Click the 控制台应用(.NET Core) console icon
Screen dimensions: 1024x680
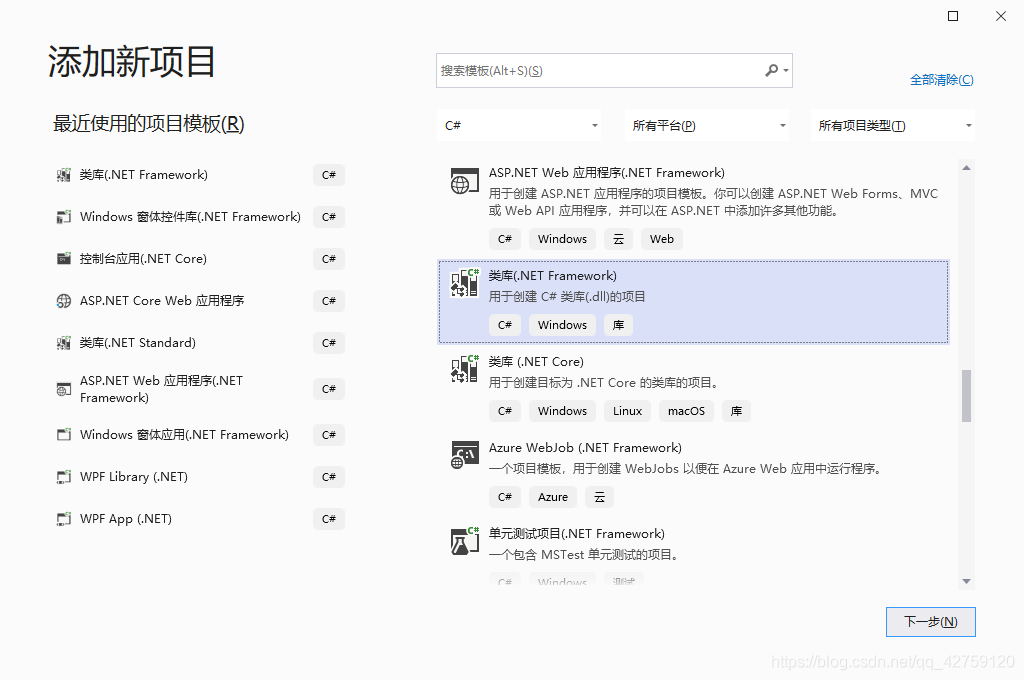point(63,259)
